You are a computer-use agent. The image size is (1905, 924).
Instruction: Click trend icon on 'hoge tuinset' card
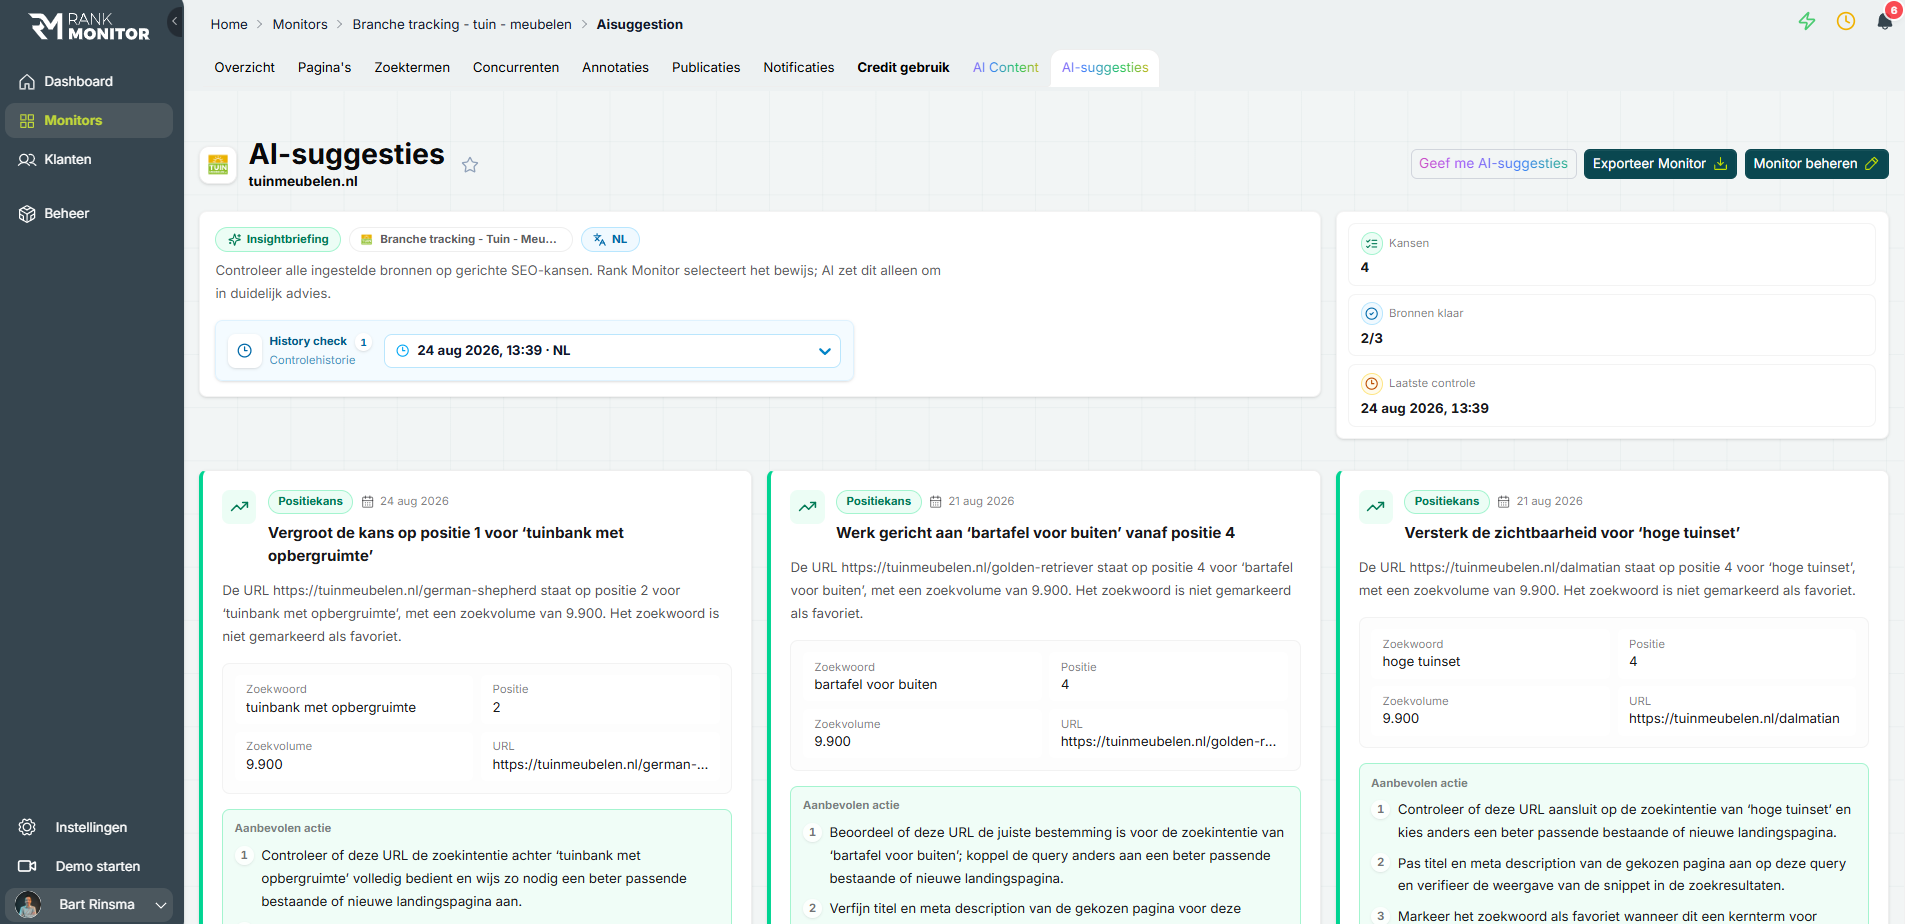(x=1376, y=507)
